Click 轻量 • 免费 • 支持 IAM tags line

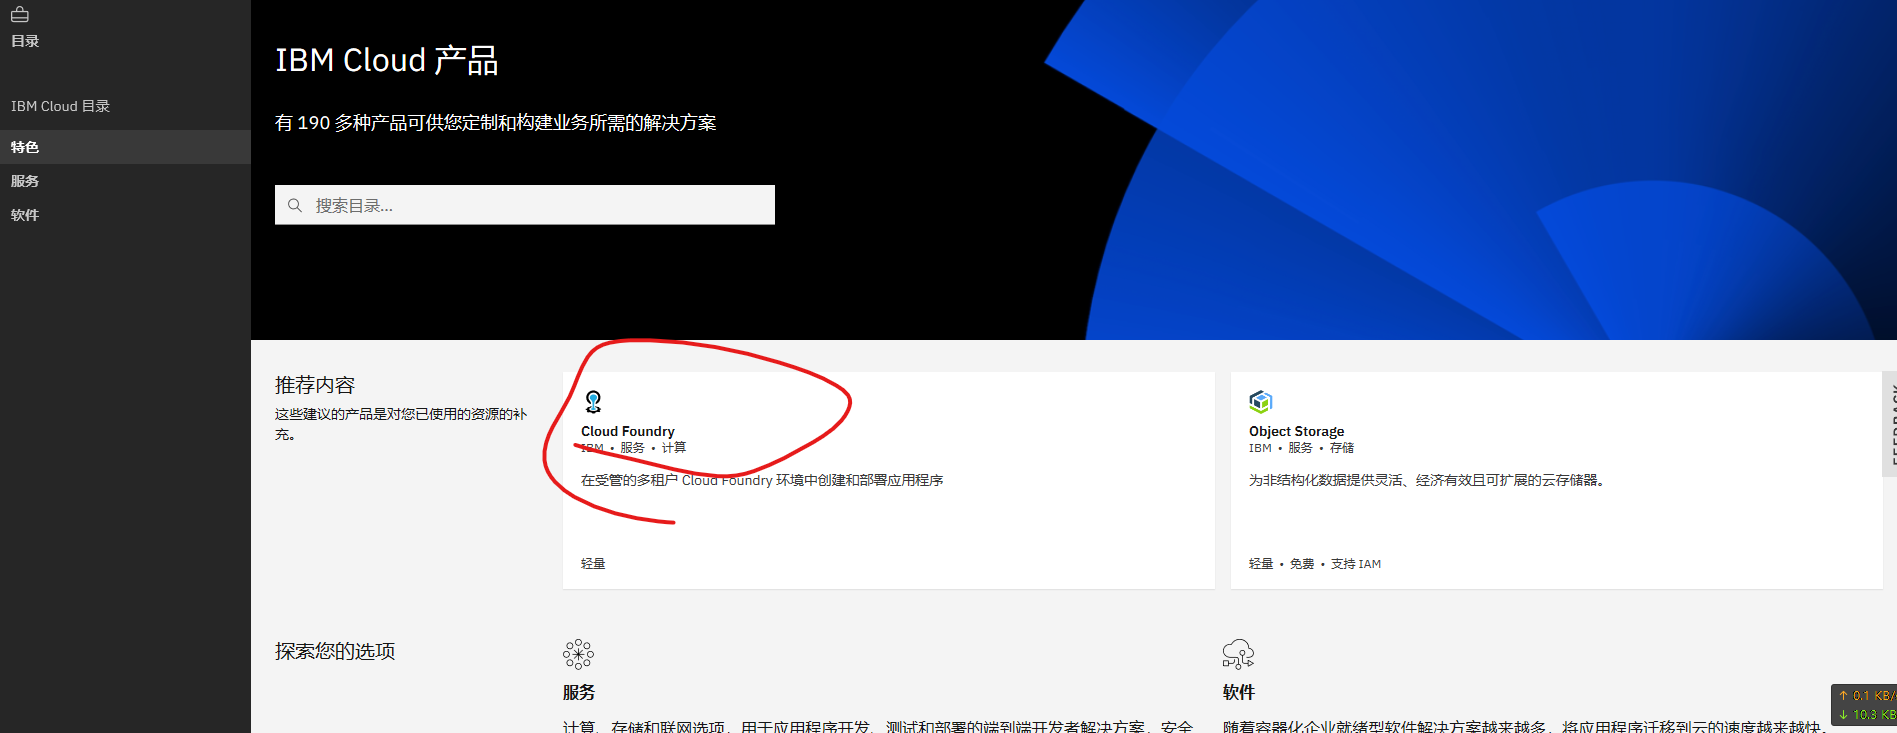tap(1315, 564)
